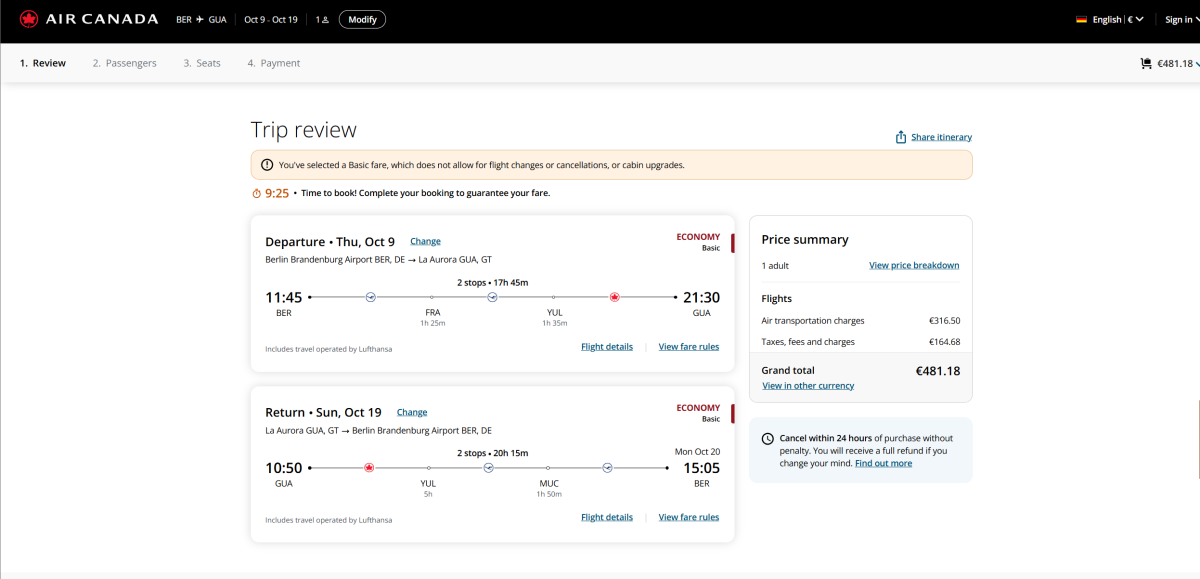
Task: Click View in other currency link
Action: [808, 386]
